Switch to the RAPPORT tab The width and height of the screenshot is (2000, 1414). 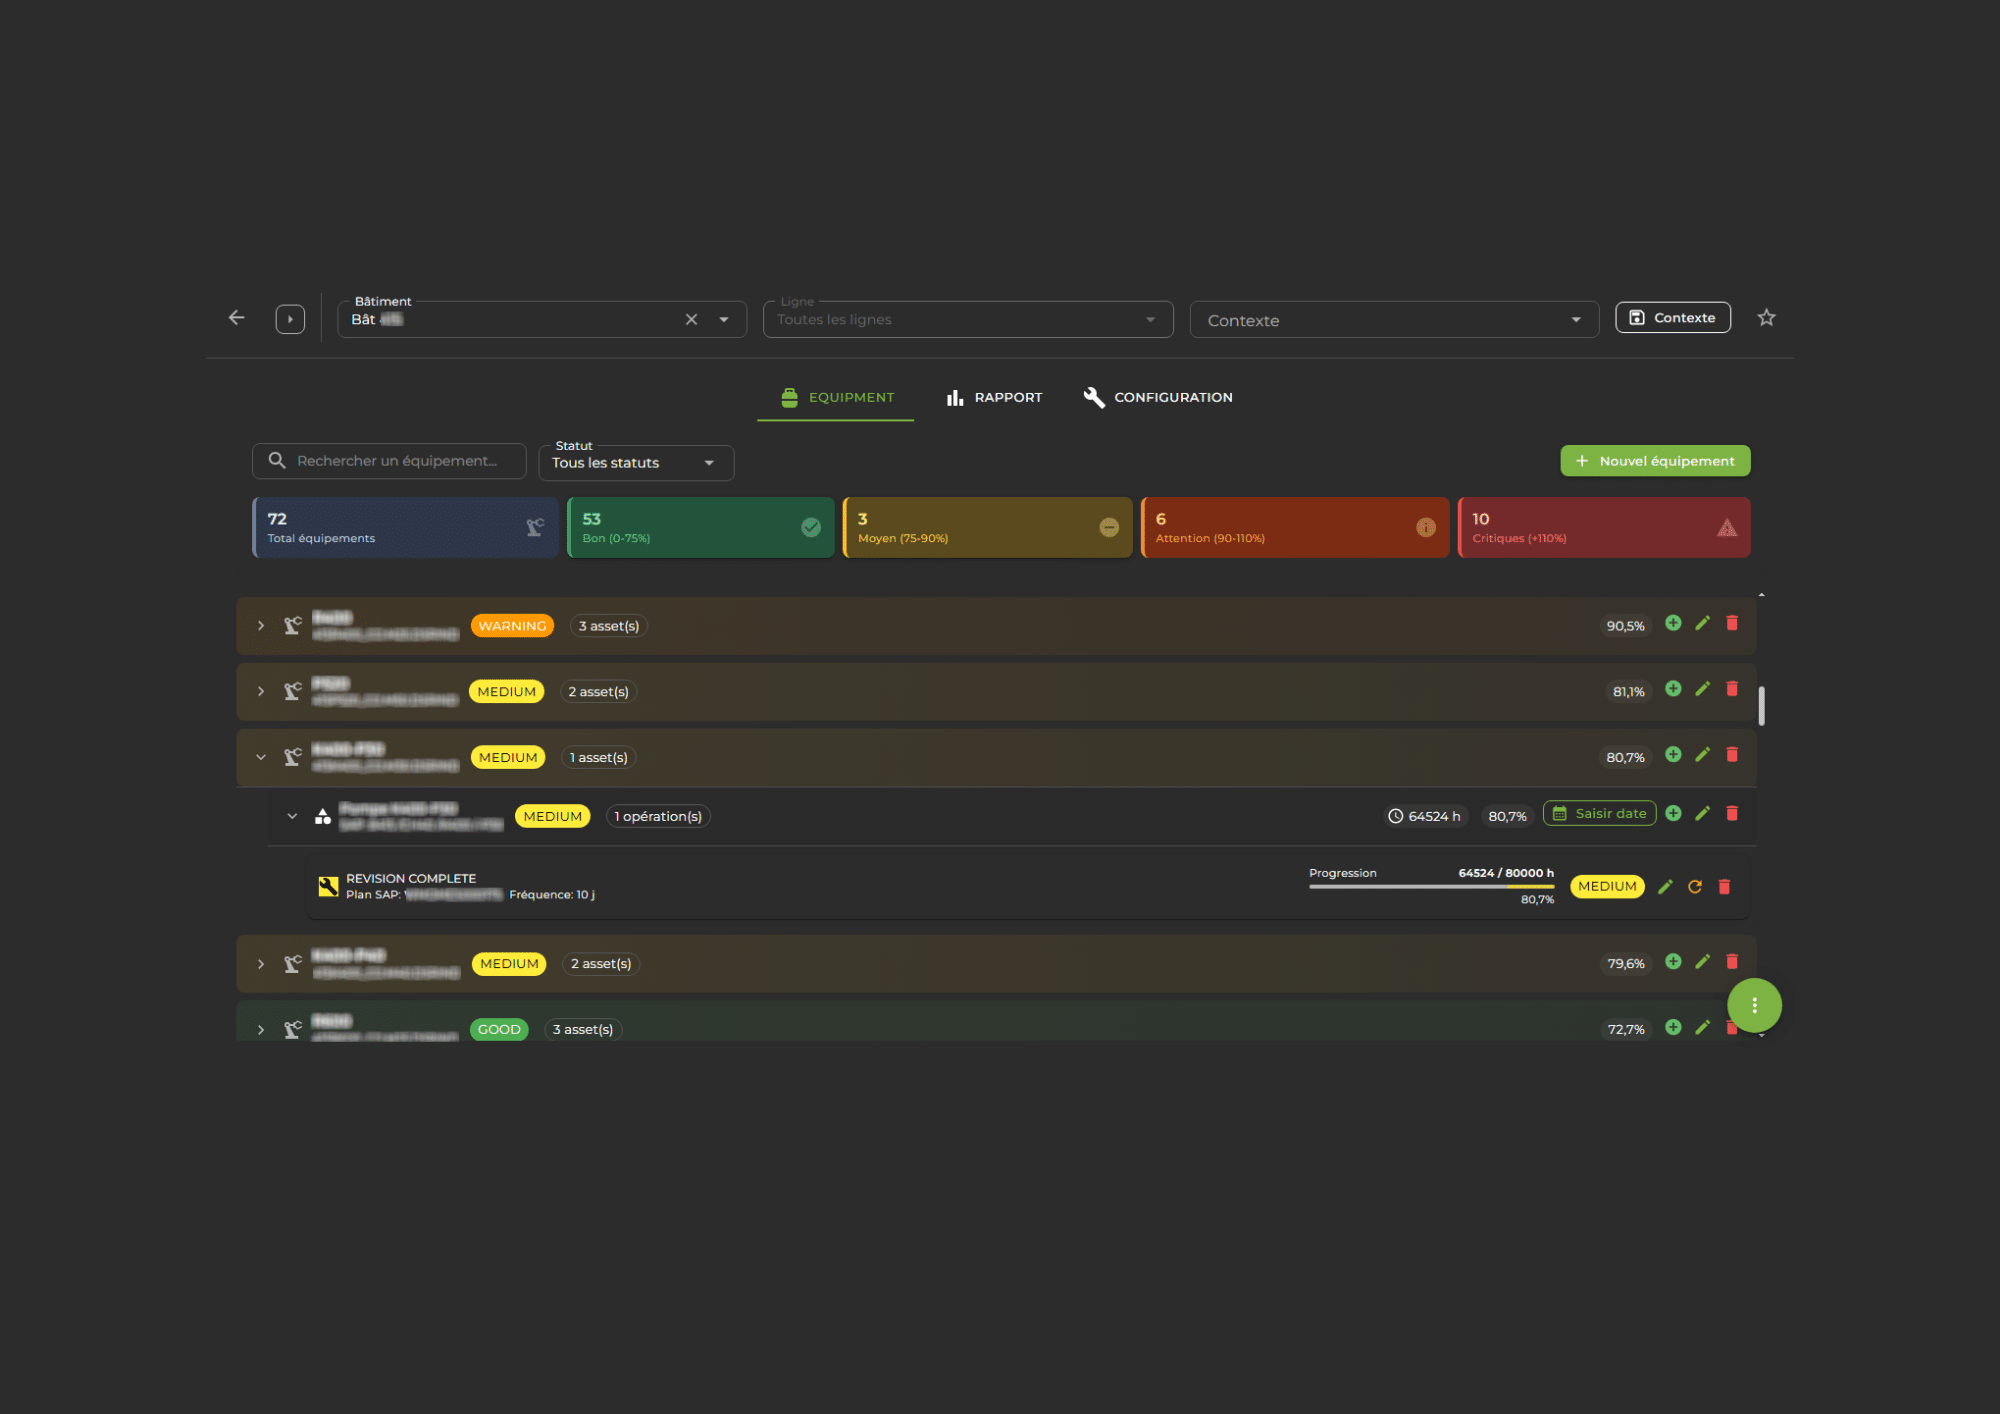click(994, 398)
